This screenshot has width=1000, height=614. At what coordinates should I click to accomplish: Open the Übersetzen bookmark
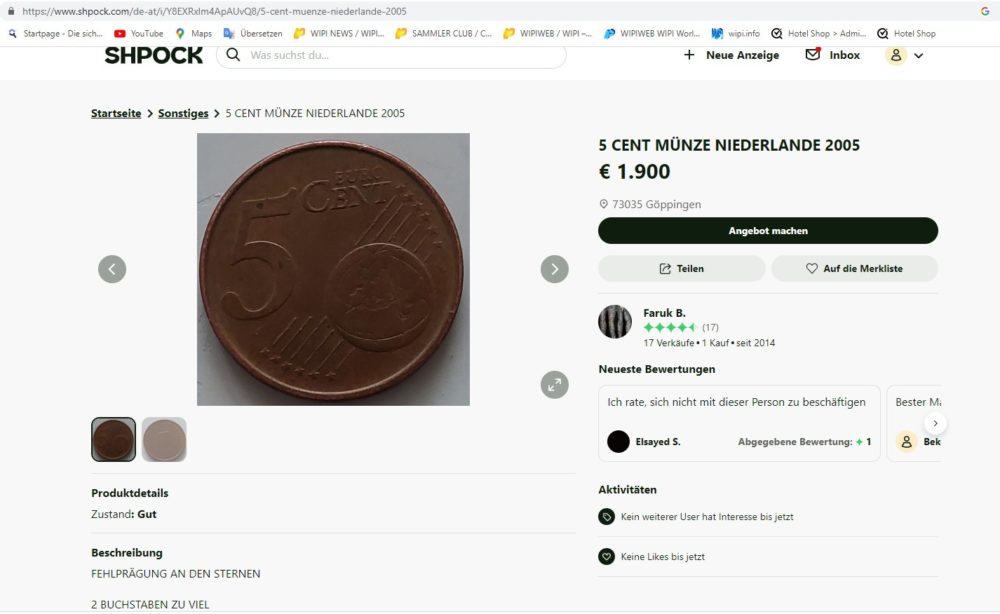pyautogui.click(x=253, y=33)
